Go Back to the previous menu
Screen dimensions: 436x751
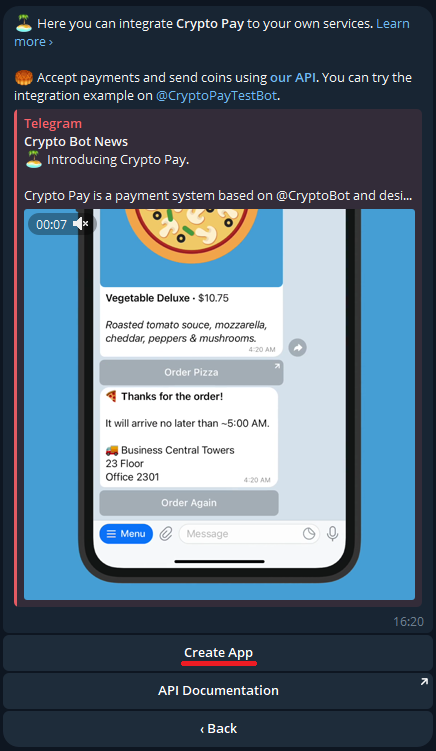click(x=218, y=728)
